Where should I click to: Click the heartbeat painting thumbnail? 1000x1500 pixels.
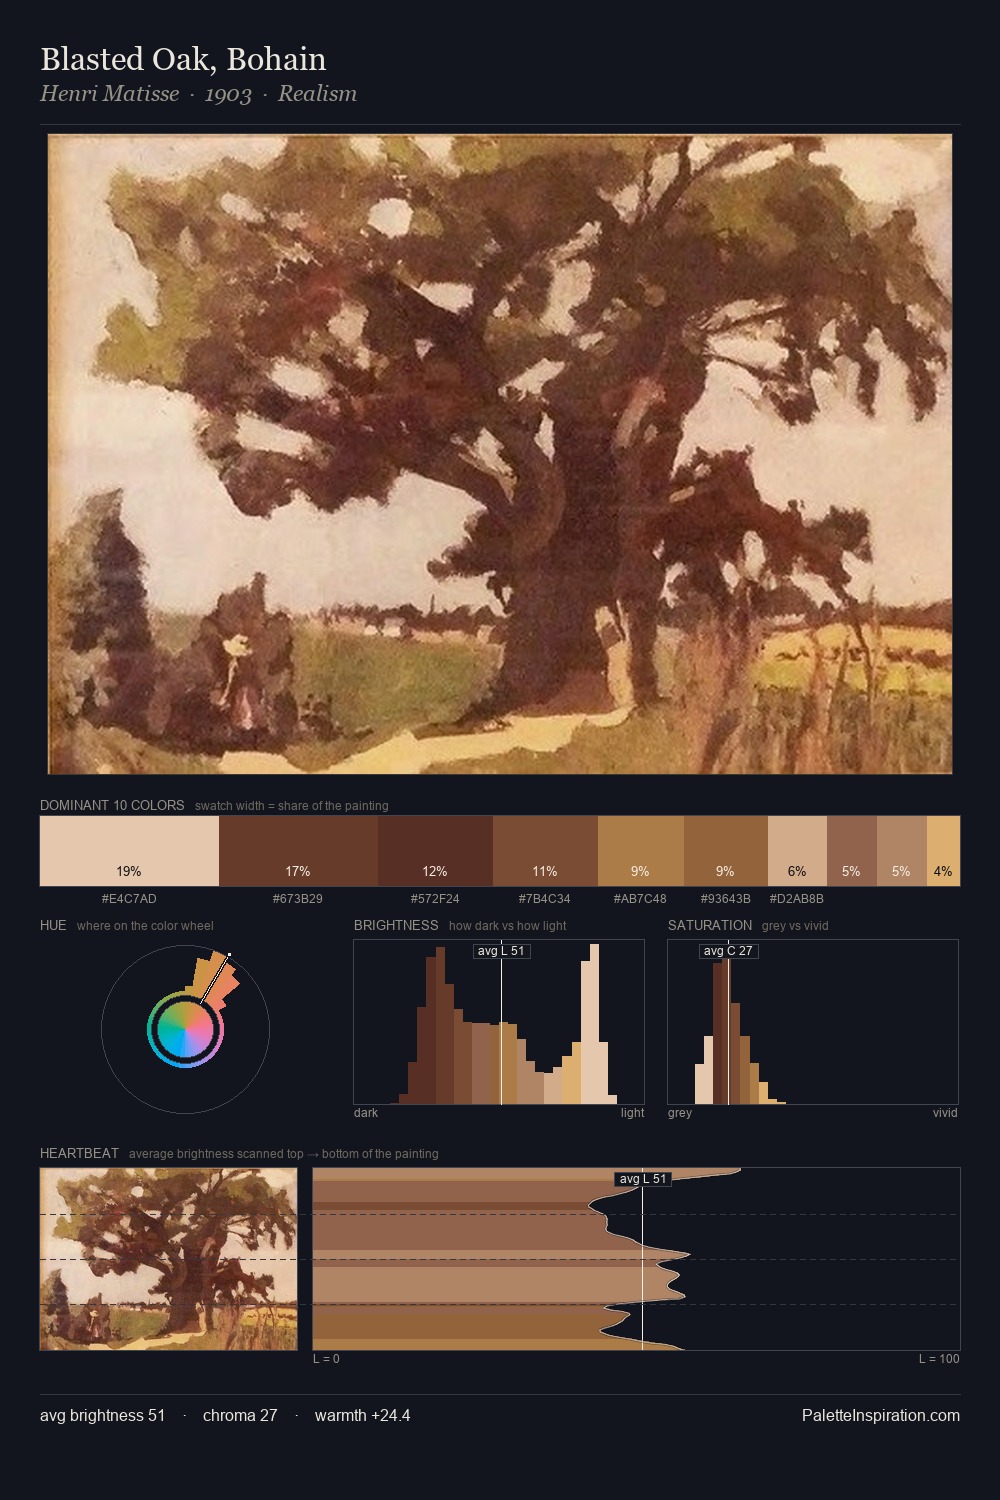point(169,1259)
